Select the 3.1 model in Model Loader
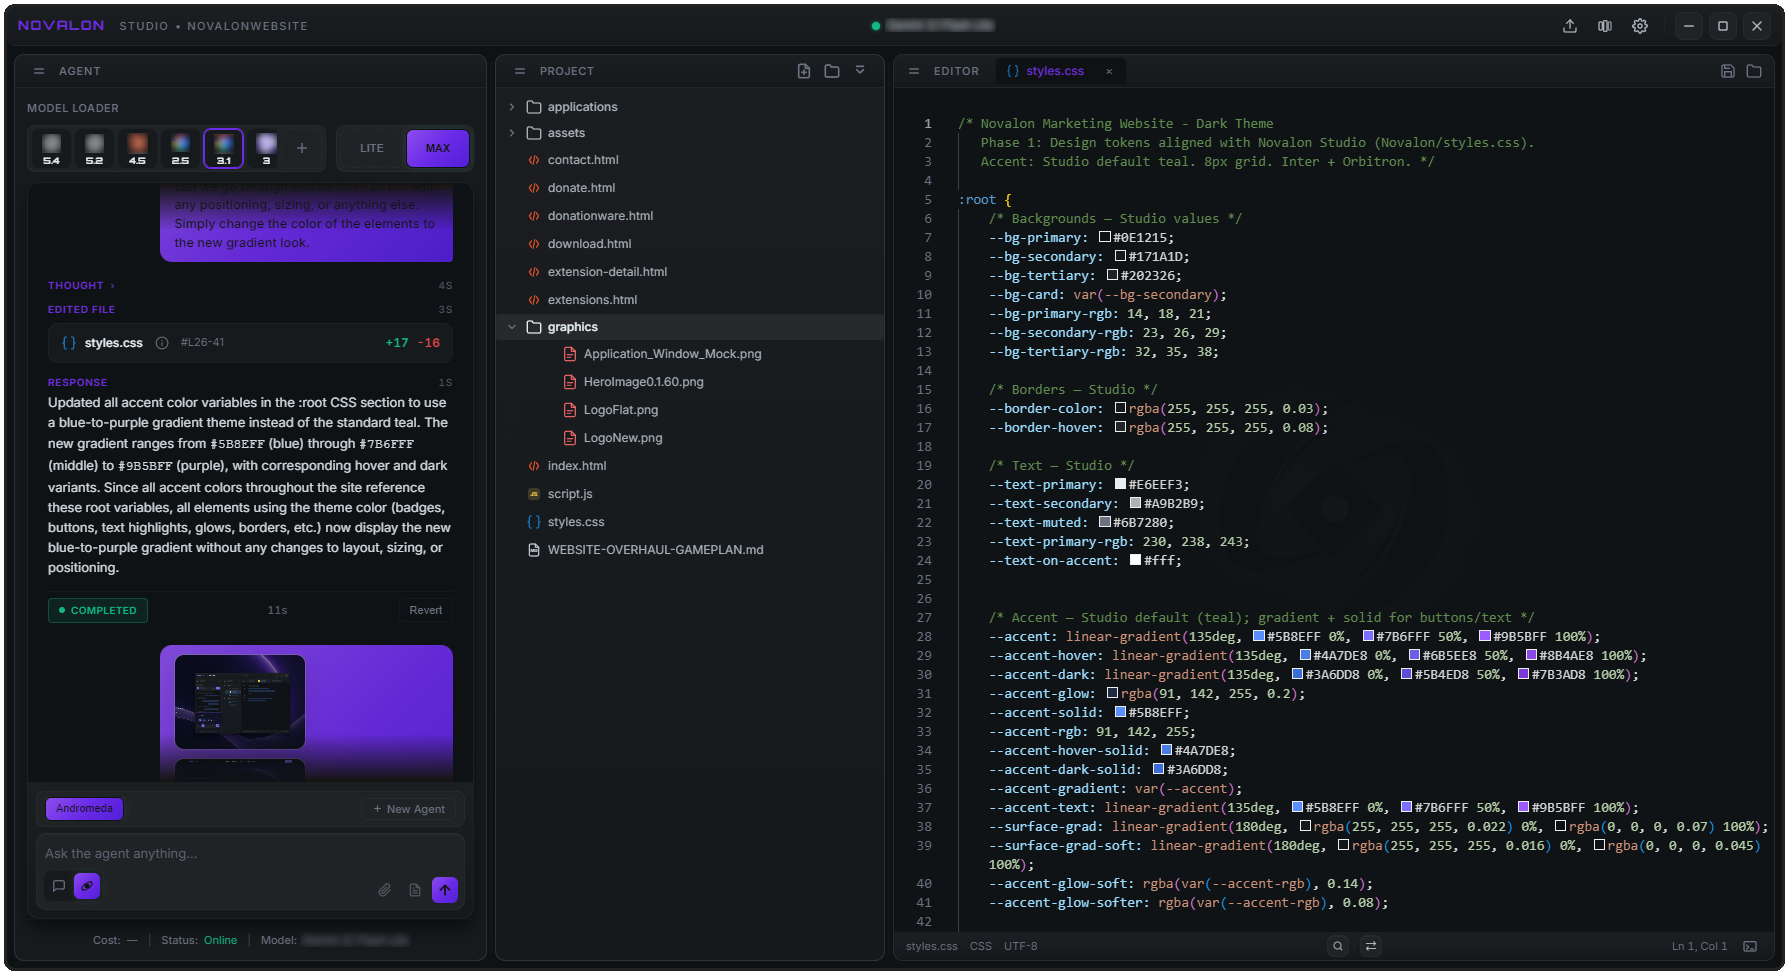 [223, 148]
